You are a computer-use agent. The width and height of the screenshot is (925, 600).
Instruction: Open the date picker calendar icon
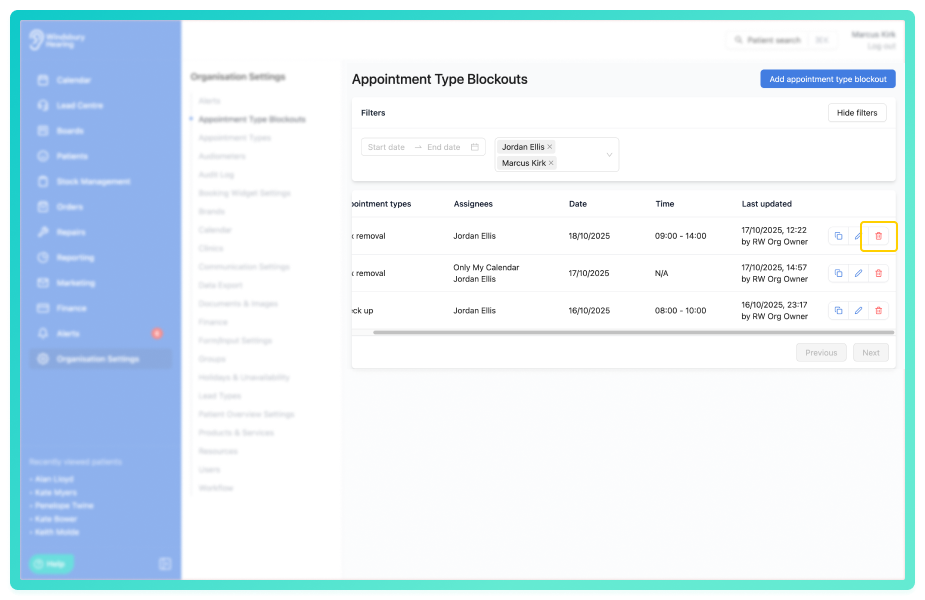point(475,147)
